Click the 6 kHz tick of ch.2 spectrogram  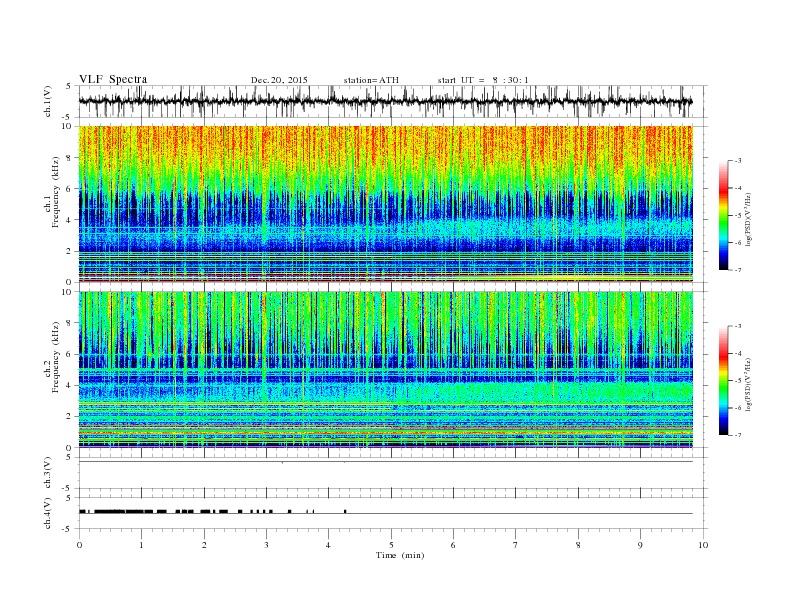click(70, 354)
